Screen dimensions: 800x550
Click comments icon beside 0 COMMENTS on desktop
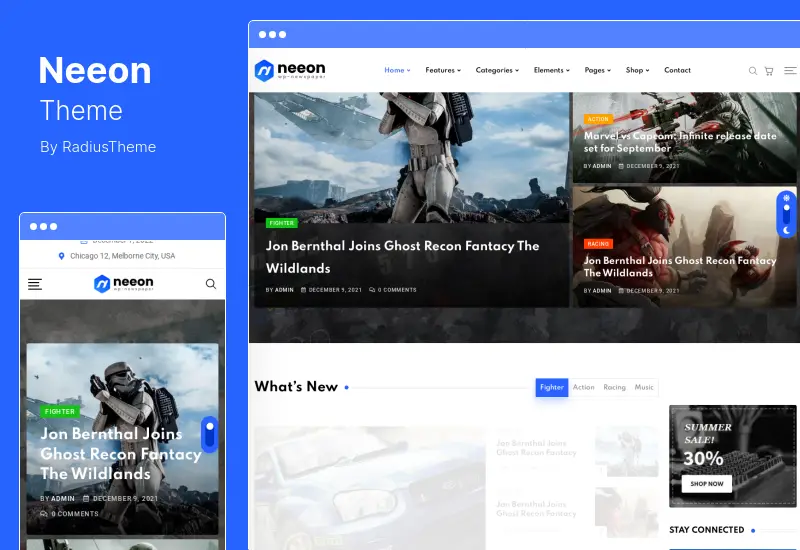(372, 290)
